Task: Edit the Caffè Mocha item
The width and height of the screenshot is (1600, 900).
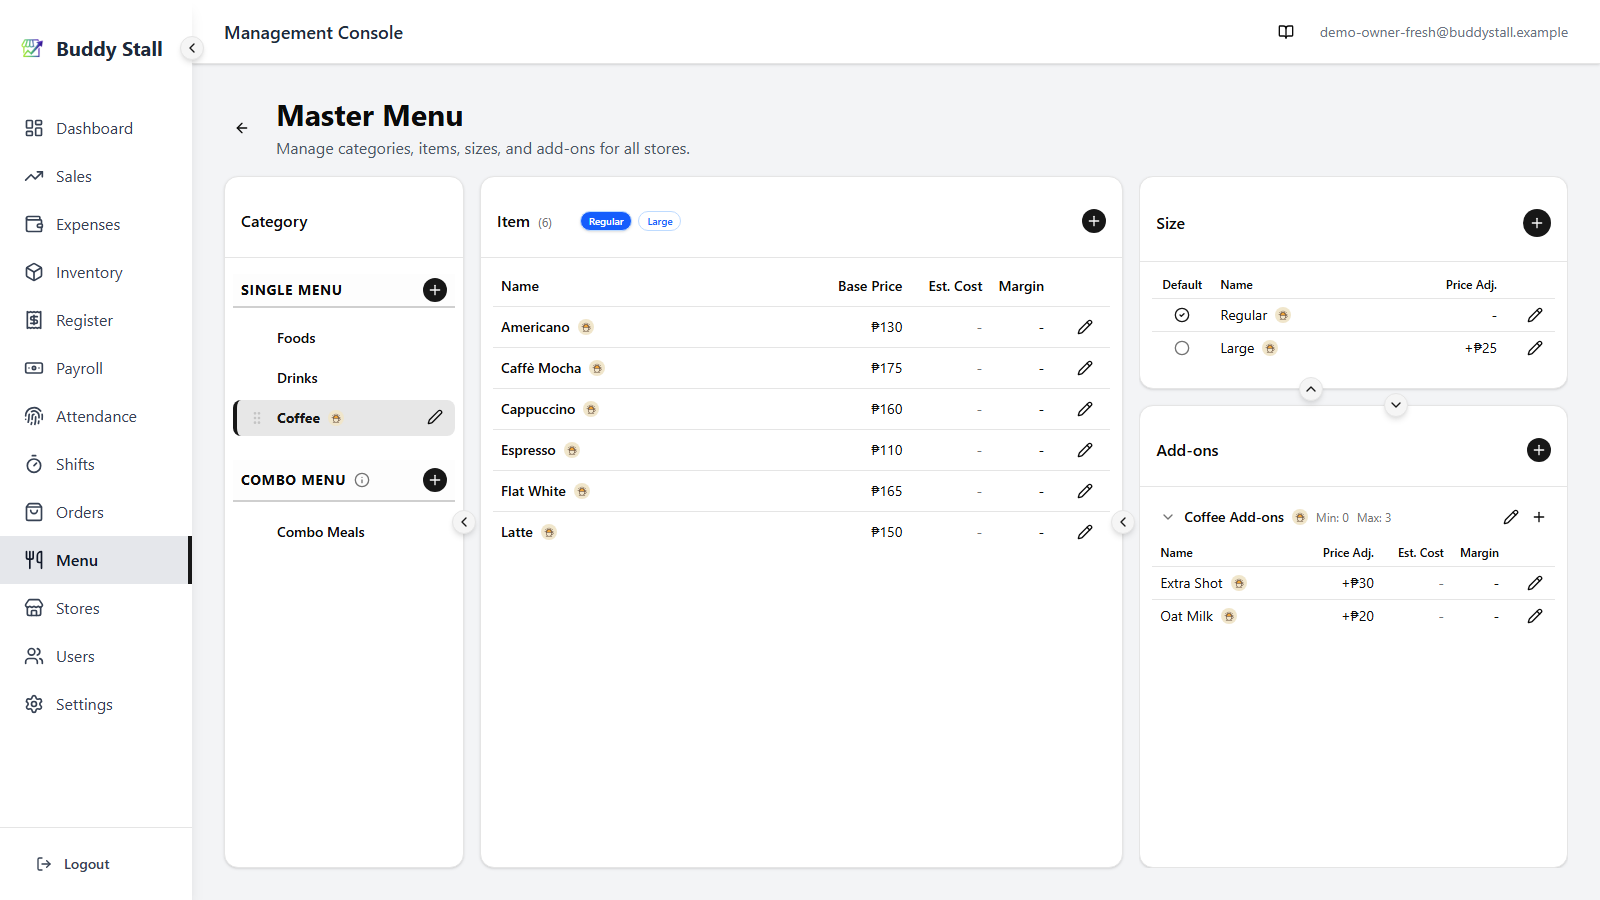Action: pos(1085,368)
